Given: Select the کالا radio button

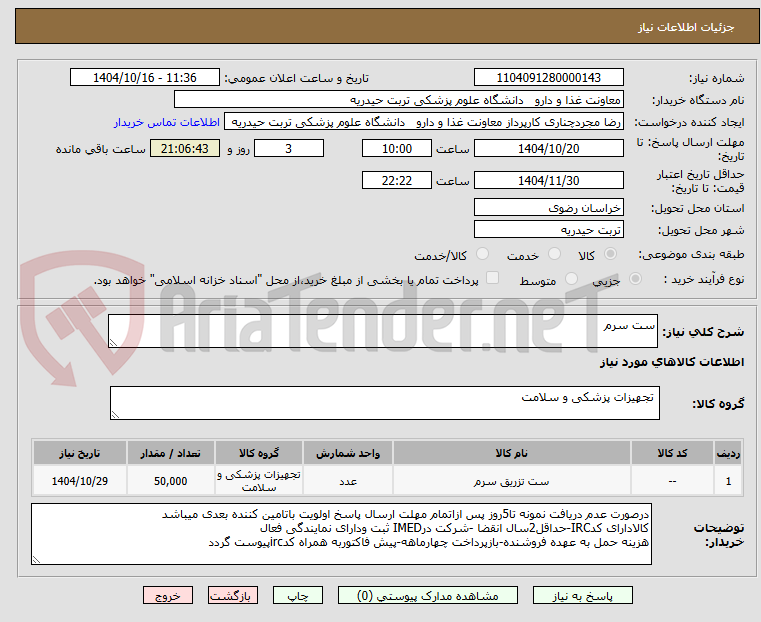Looking at the screenshot, I should click(611, 254).
